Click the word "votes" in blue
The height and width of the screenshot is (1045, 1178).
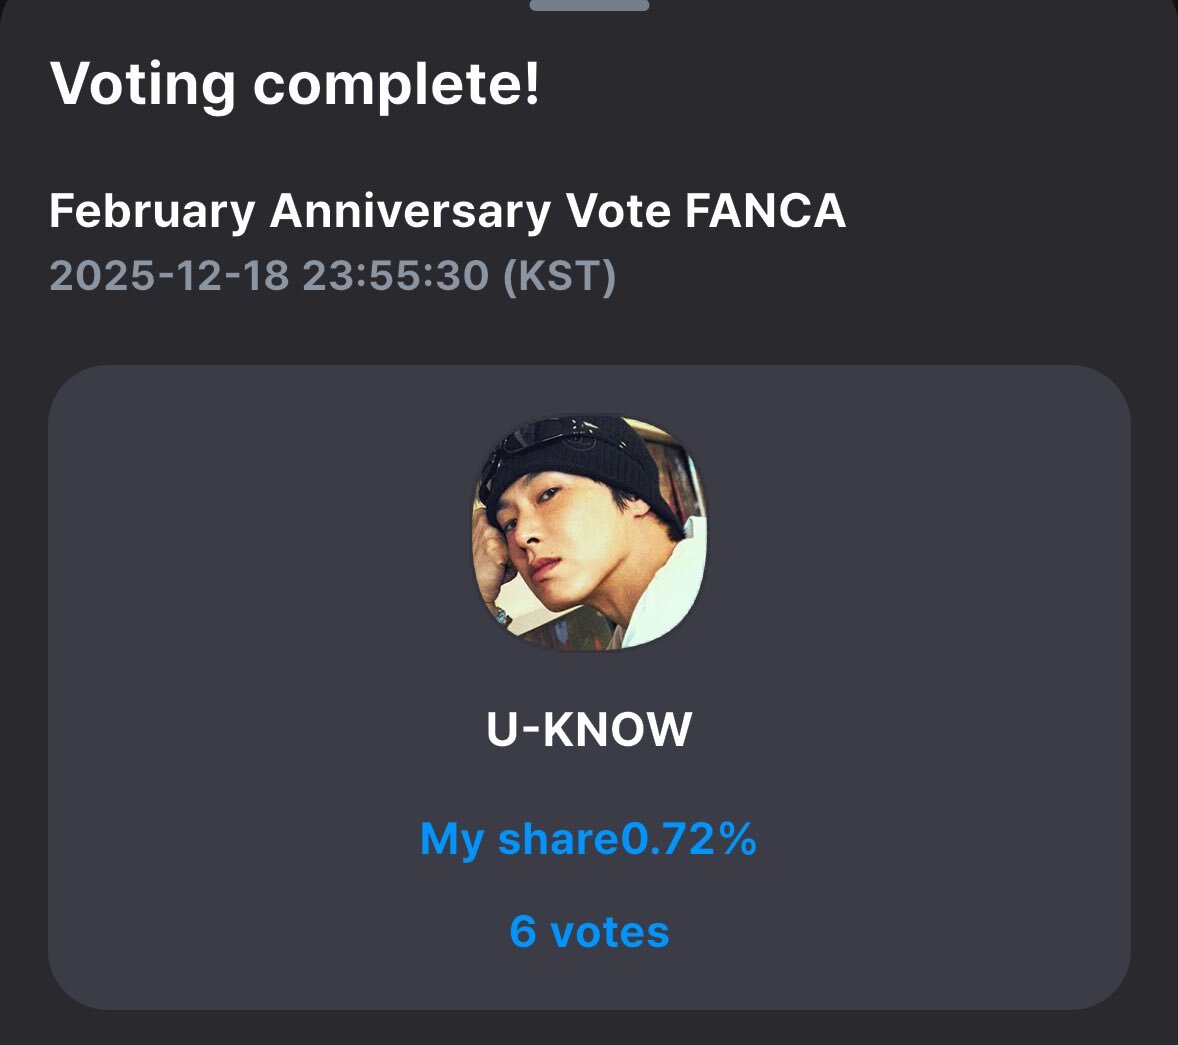(x=610, y=932)
